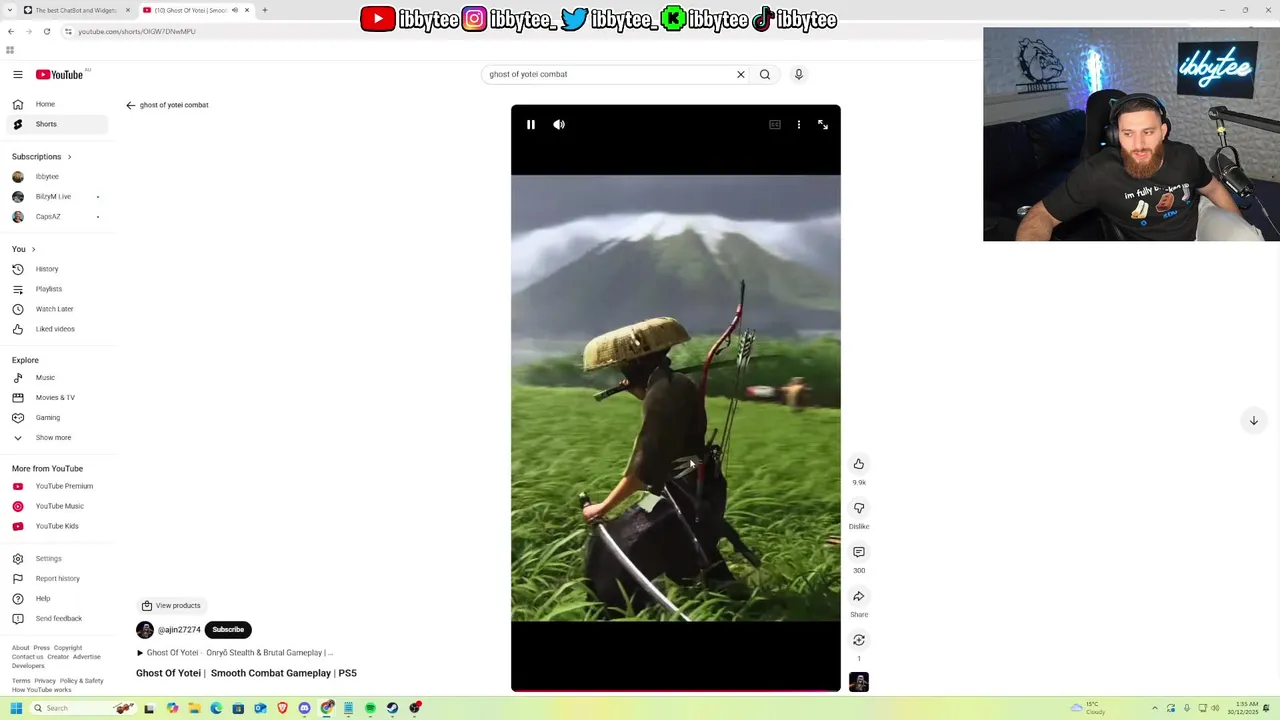The image size is (1280, 720).
Task: Expand Show more under Explore
Action: [56, 437]
